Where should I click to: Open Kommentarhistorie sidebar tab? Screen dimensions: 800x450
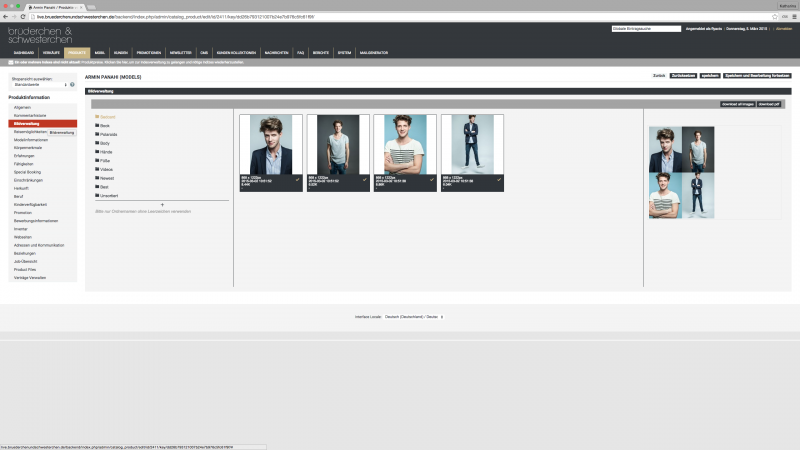tap(30, 115)
